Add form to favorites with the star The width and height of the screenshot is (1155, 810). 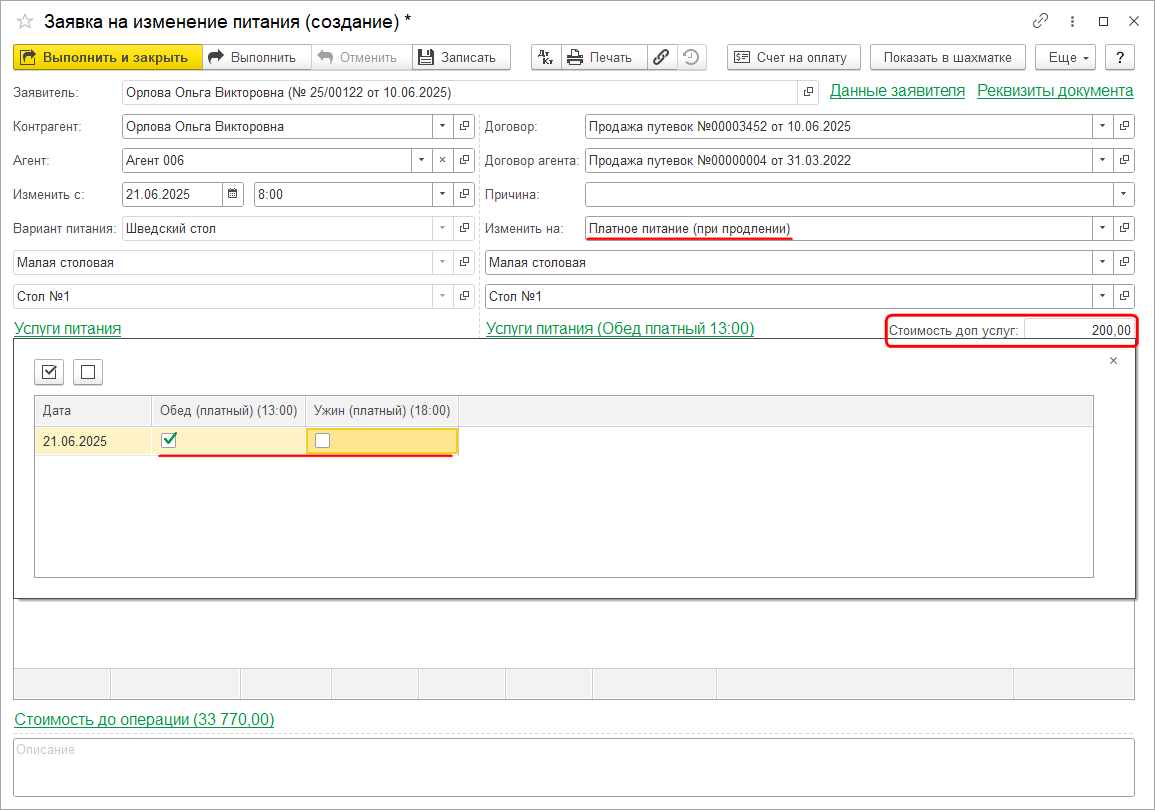pos(24,21)
